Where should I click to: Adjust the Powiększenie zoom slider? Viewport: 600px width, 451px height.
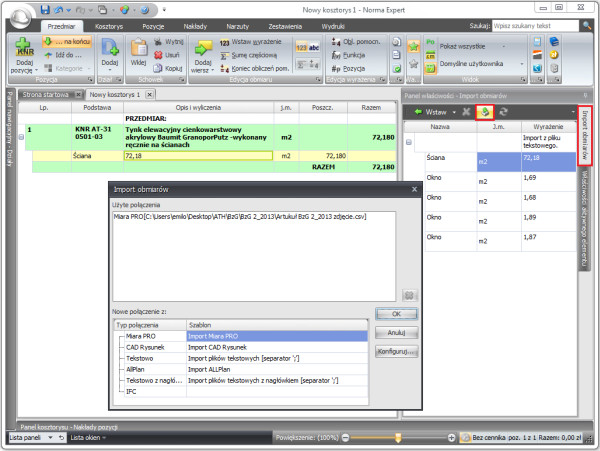point(400,438)
